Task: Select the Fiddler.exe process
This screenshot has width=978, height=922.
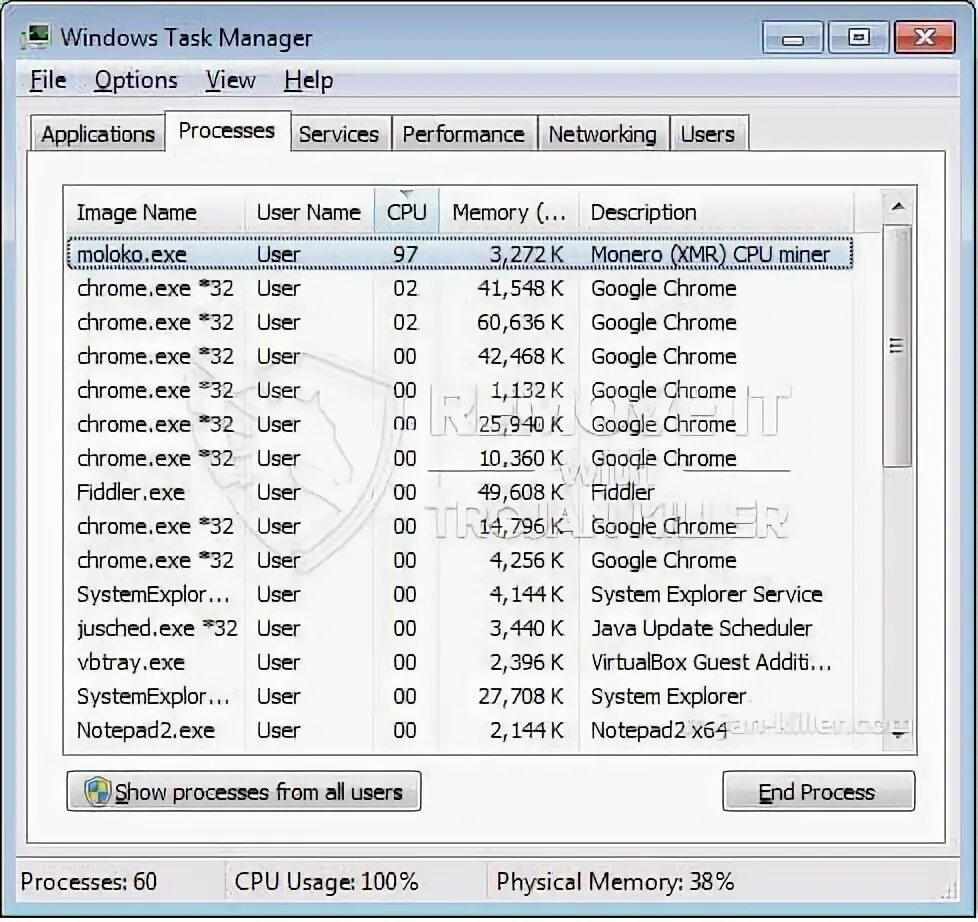Action: pos(460,492)
